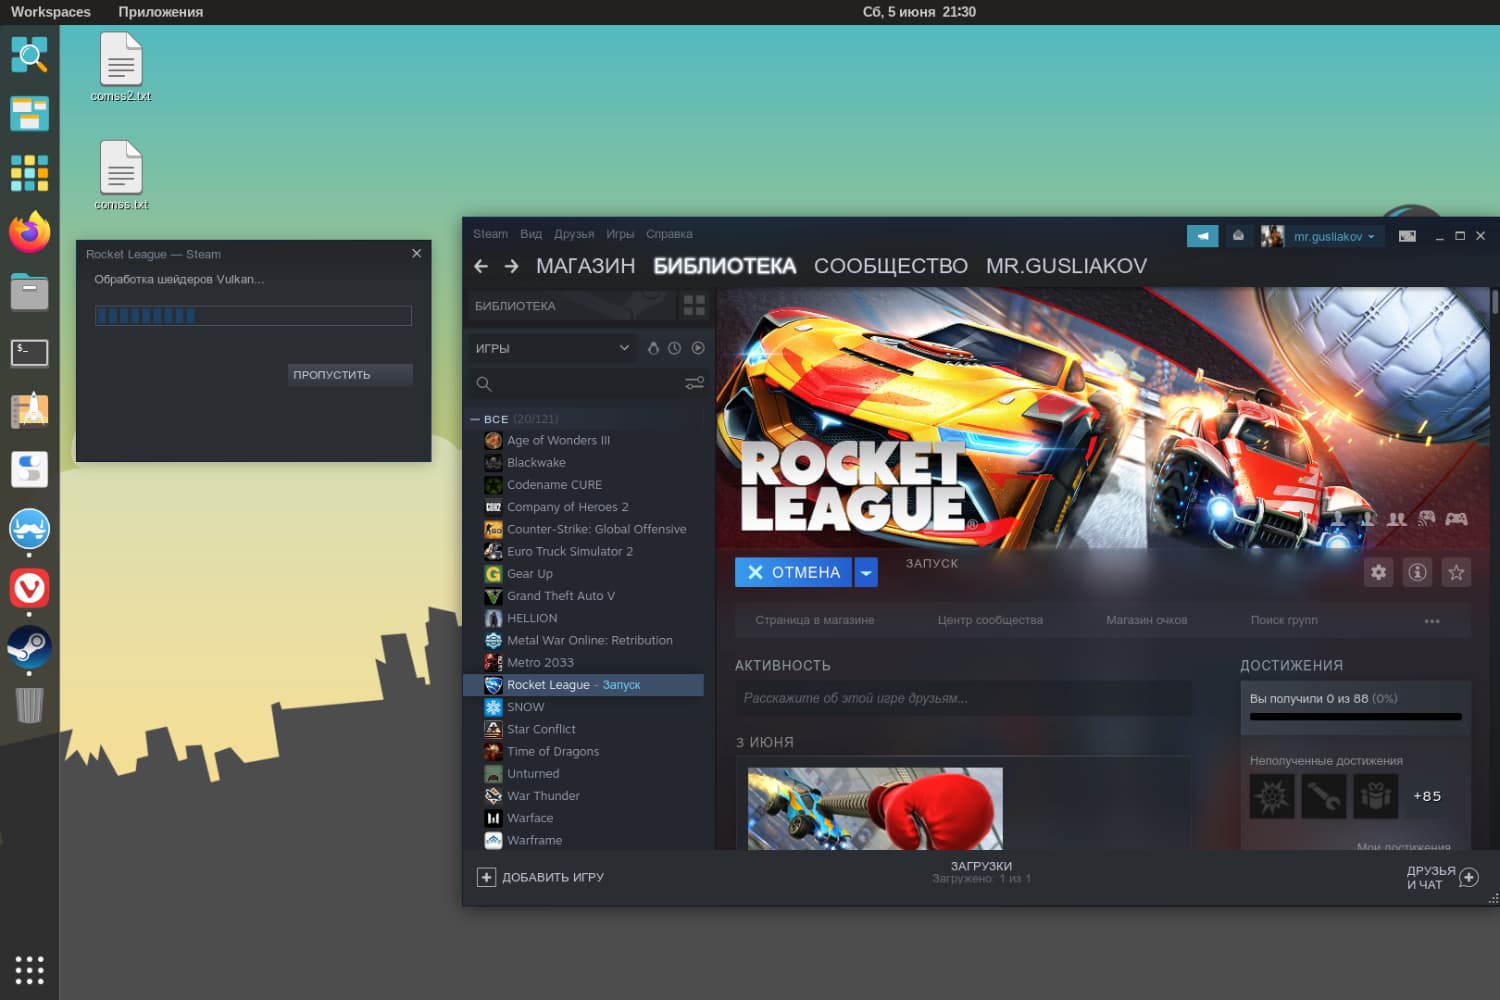Click the Vulkan shader progress bar
Screen dimensions: 1500x1000
pyautogui.click(x=253, y=316)
